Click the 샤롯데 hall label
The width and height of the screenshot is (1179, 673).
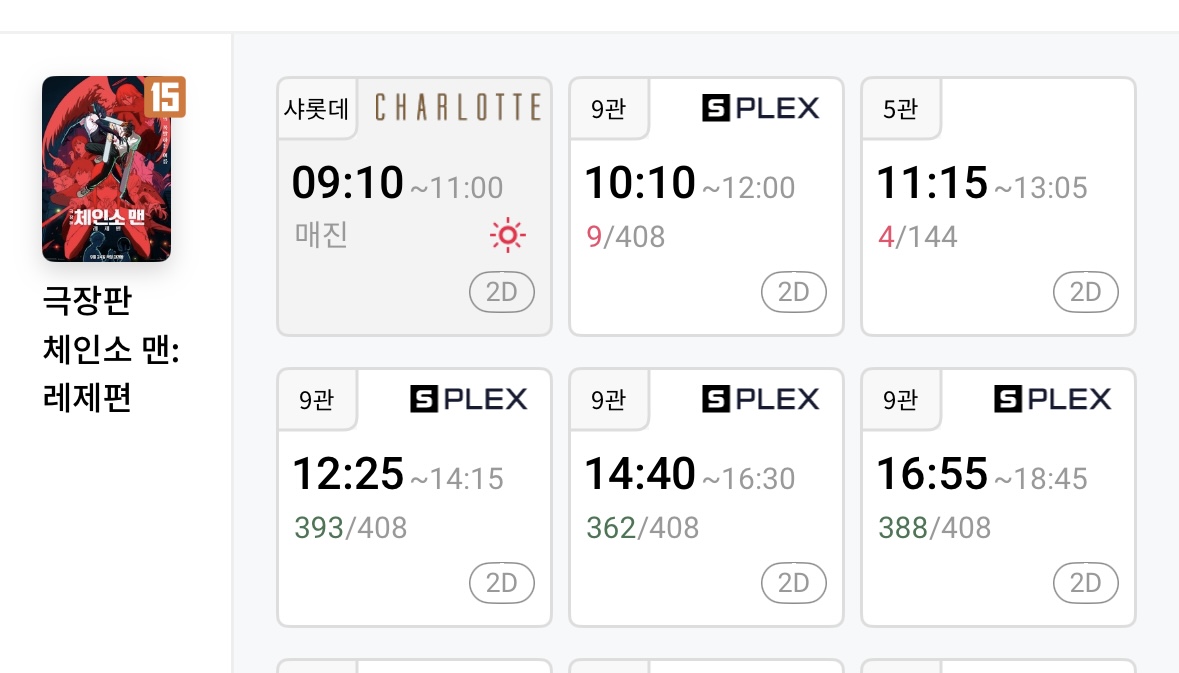[x=316, y=108]
